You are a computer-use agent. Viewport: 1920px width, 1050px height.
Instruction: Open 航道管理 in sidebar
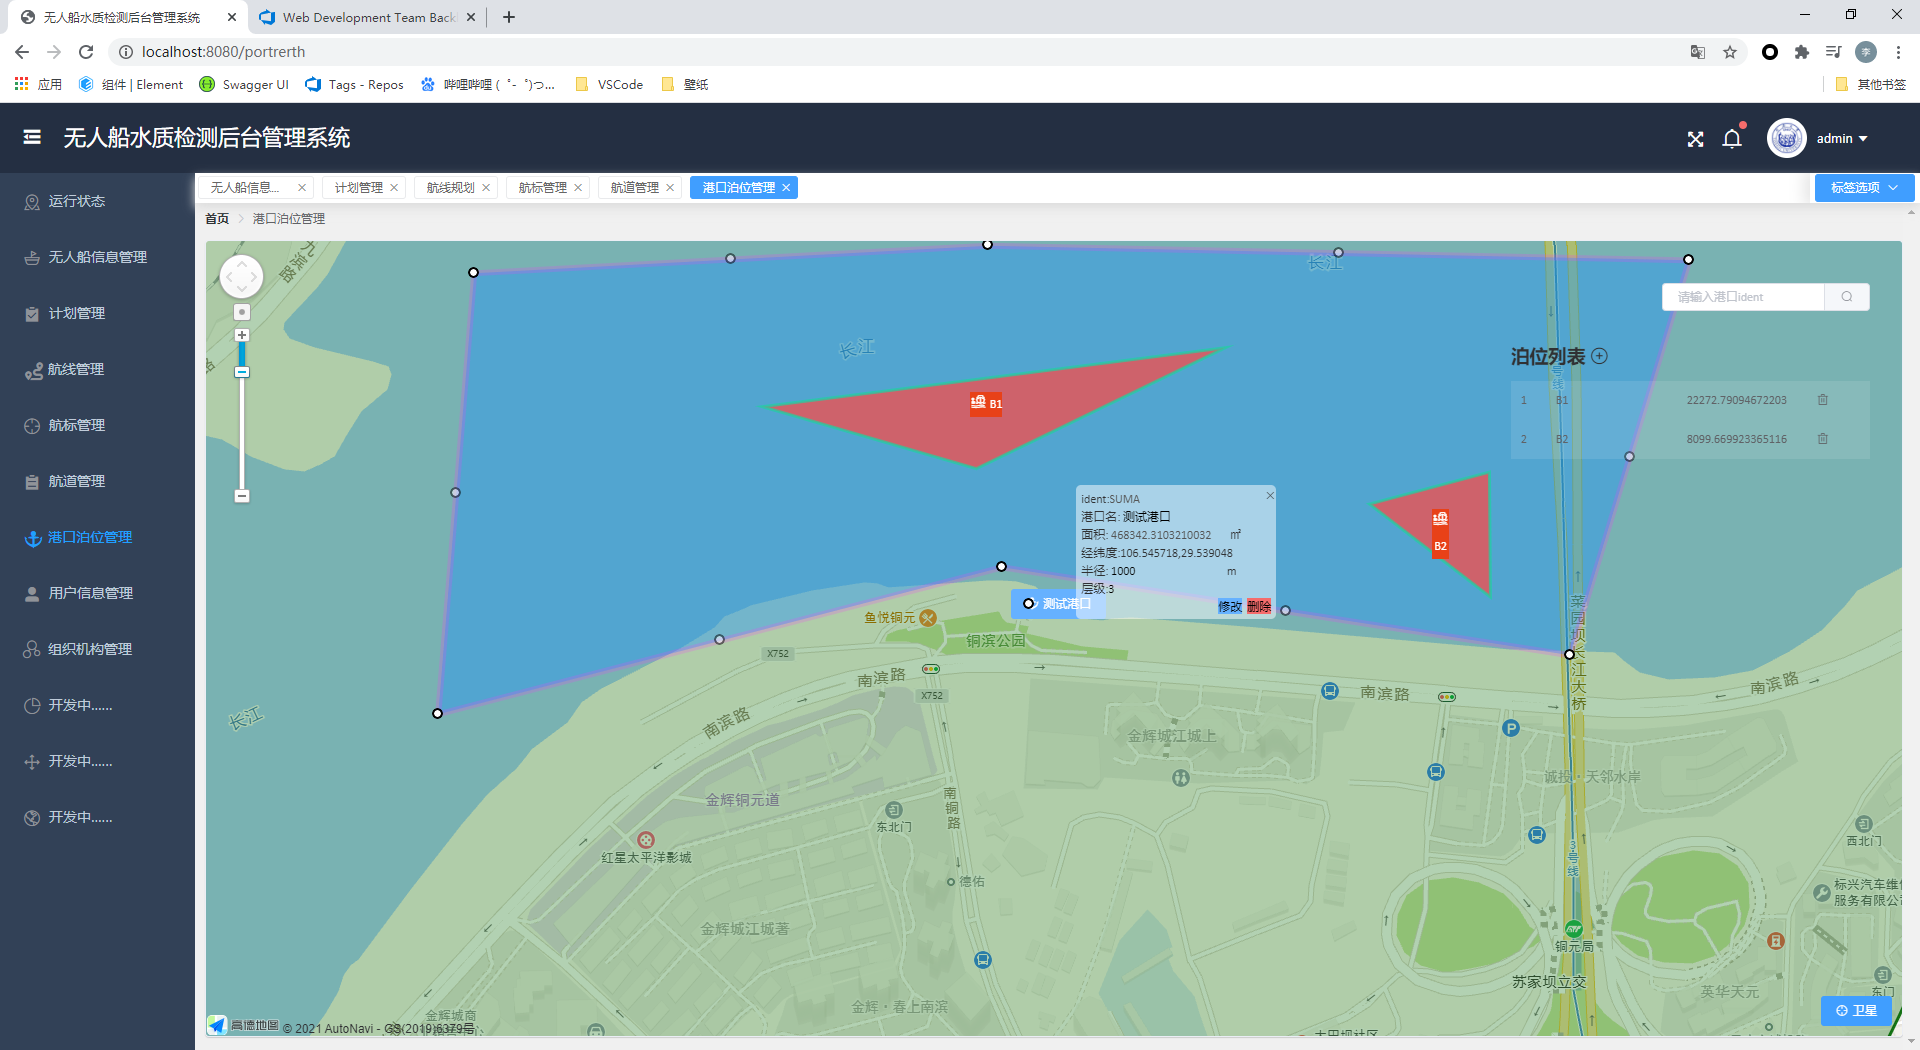[x=97, y=481]
